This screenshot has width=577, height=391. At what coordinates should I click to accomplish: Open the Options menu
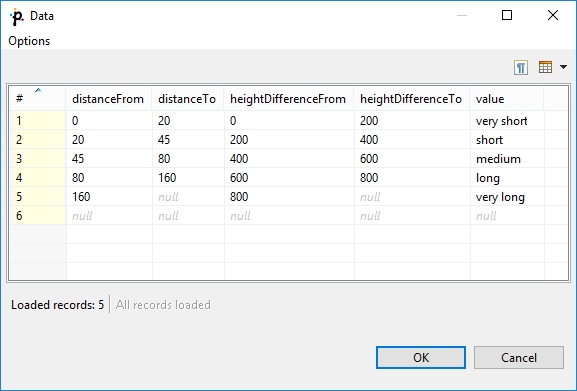[29, 41]
